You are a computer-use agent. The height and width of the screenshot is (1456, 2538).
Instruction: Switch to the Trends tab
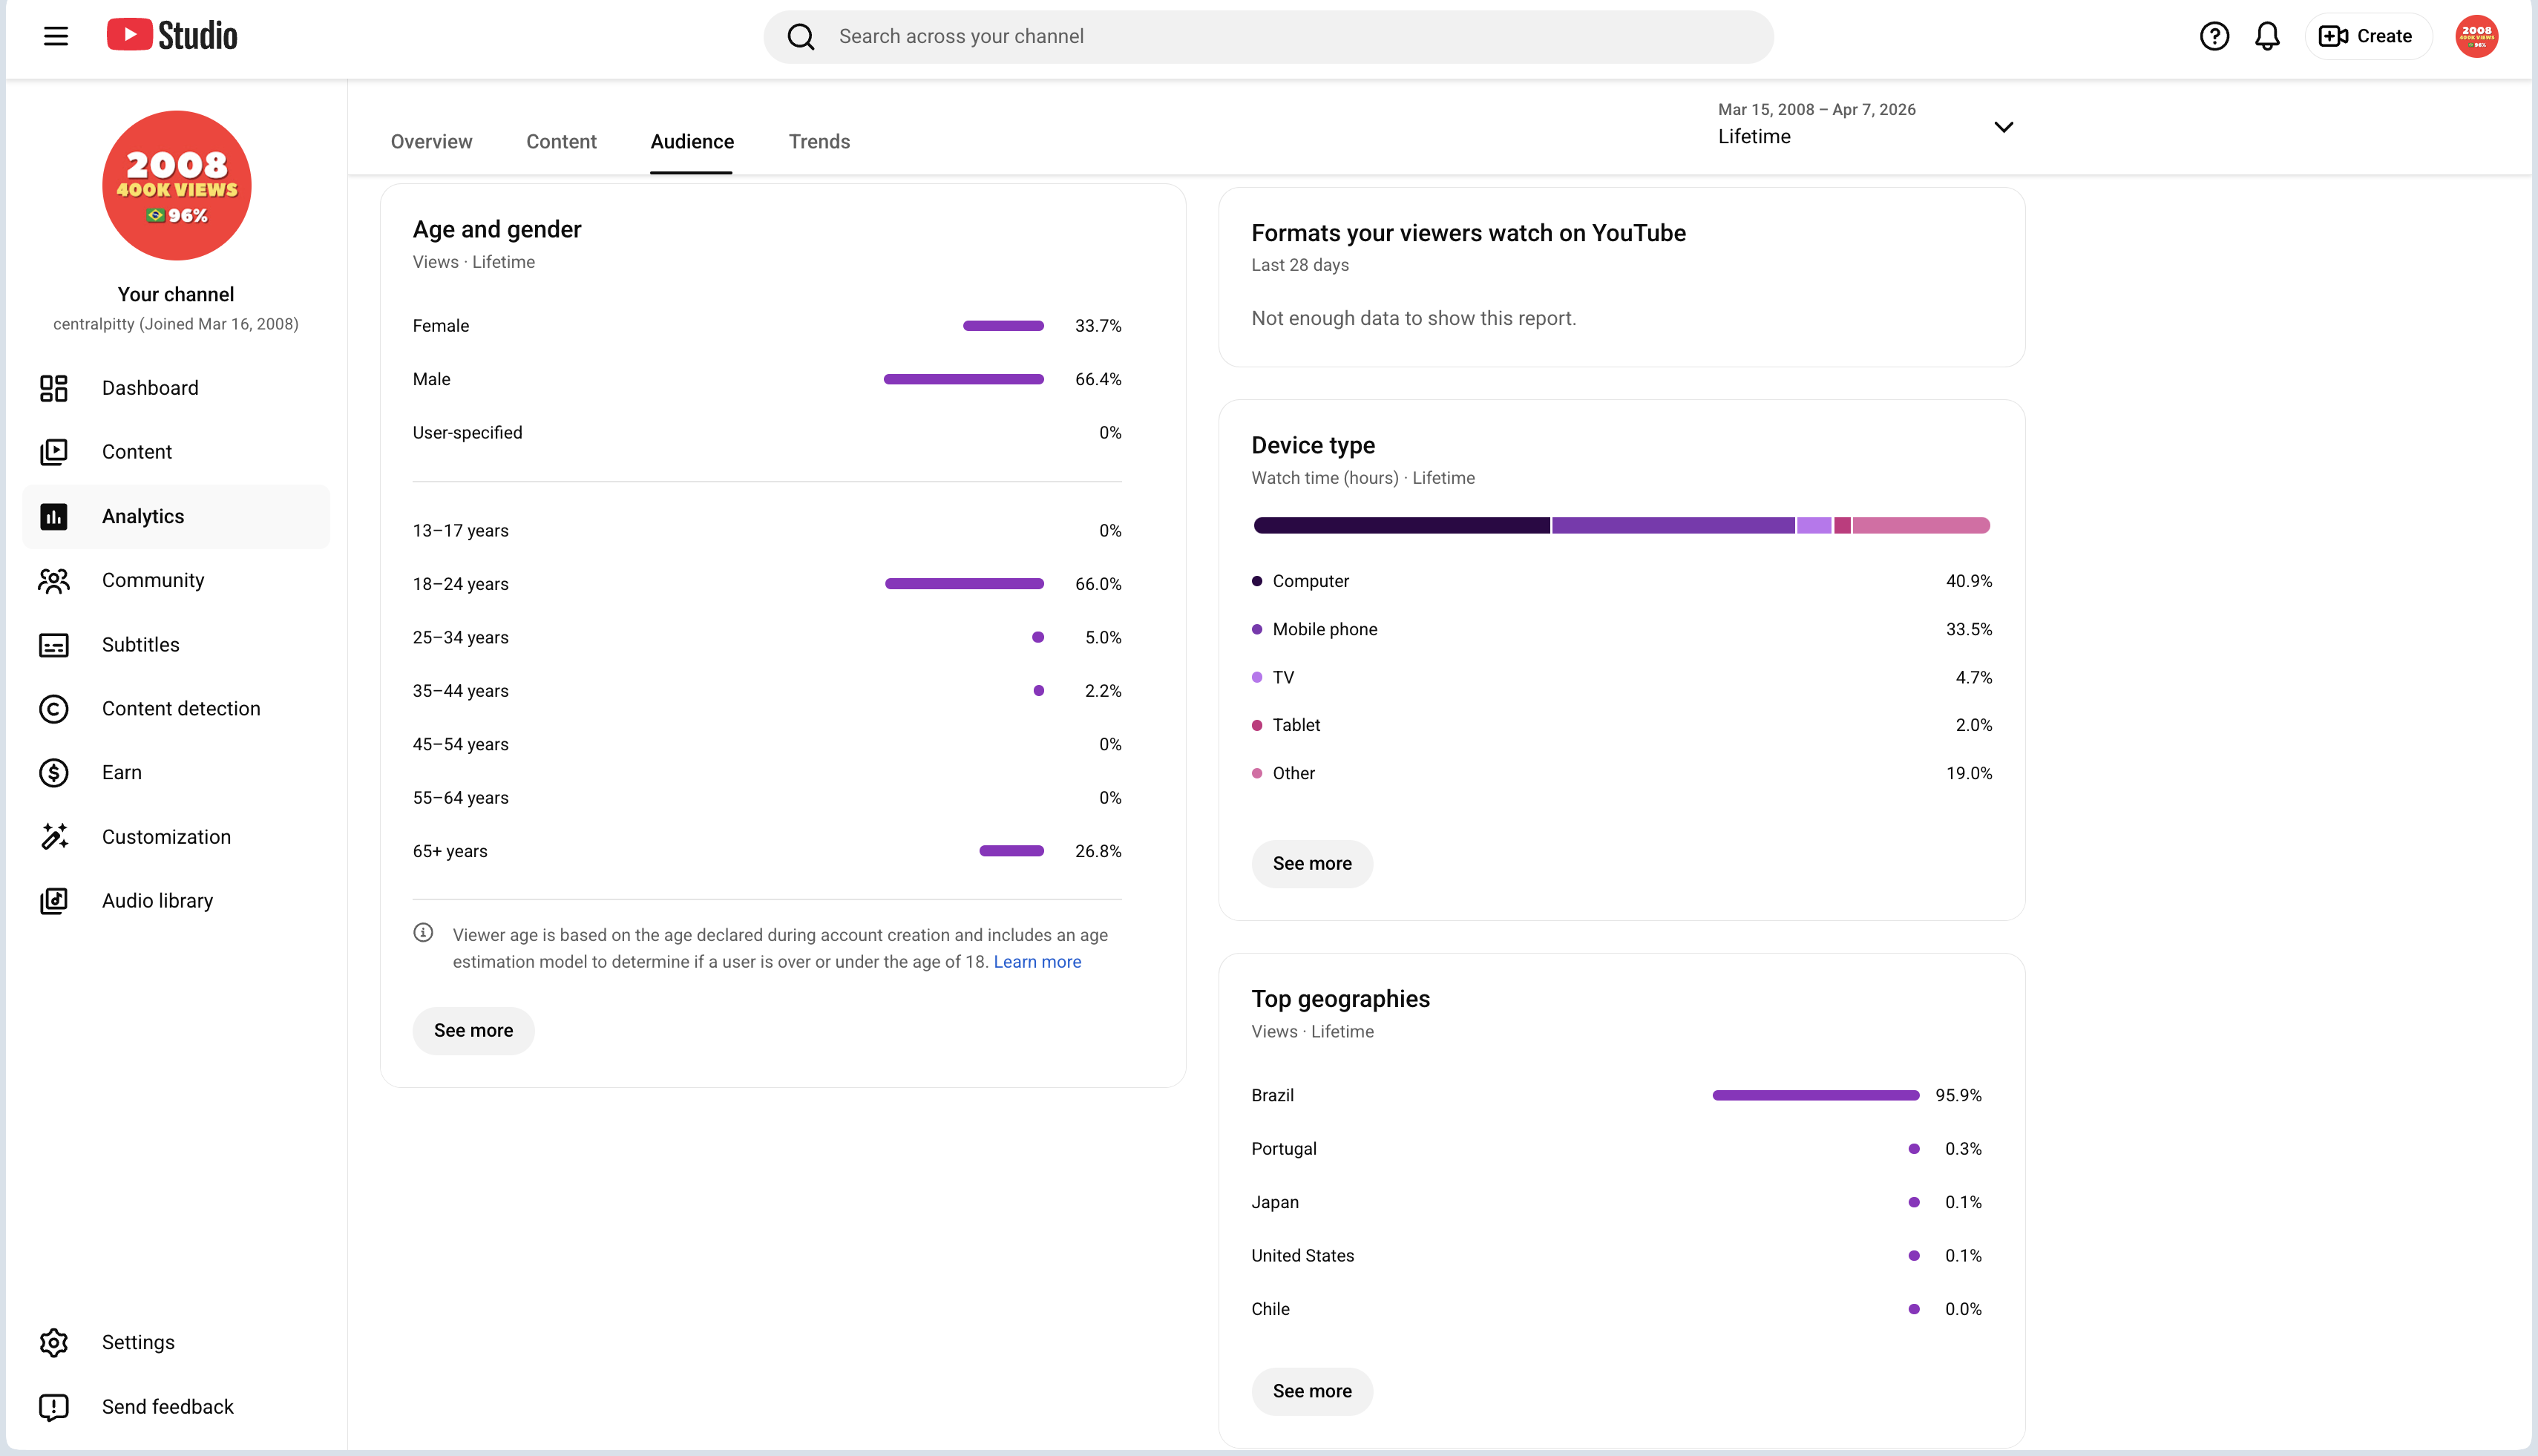819,142
